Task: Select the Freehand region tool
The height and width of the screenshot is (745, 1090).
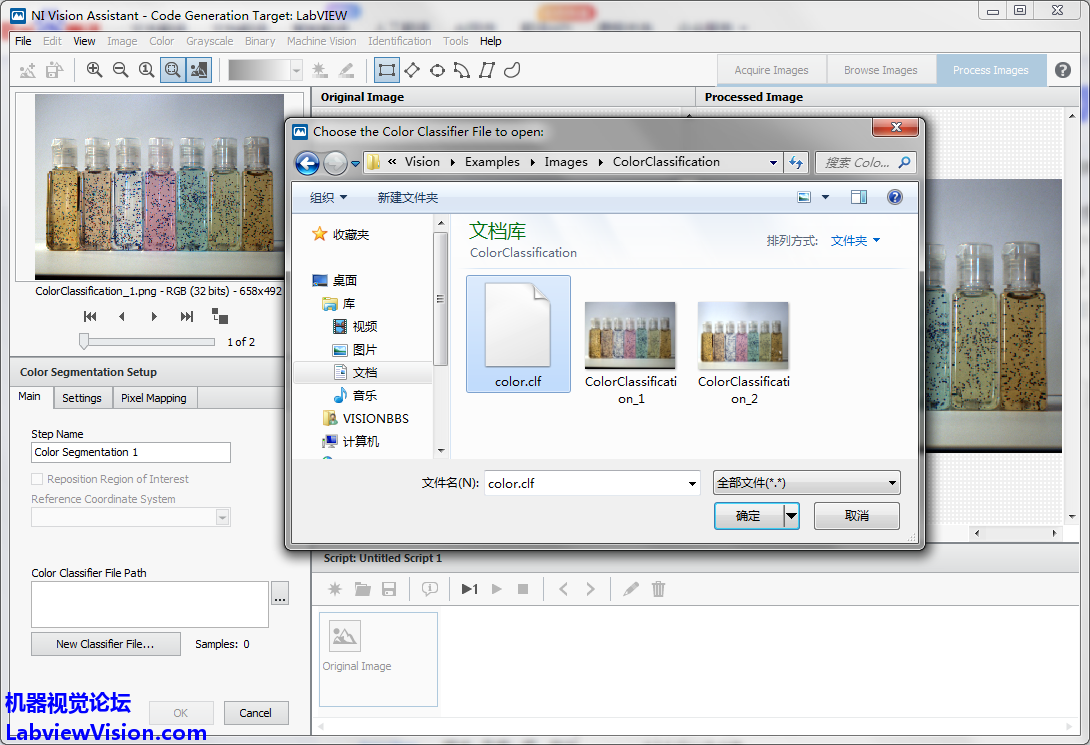Action: pos(512,70)
